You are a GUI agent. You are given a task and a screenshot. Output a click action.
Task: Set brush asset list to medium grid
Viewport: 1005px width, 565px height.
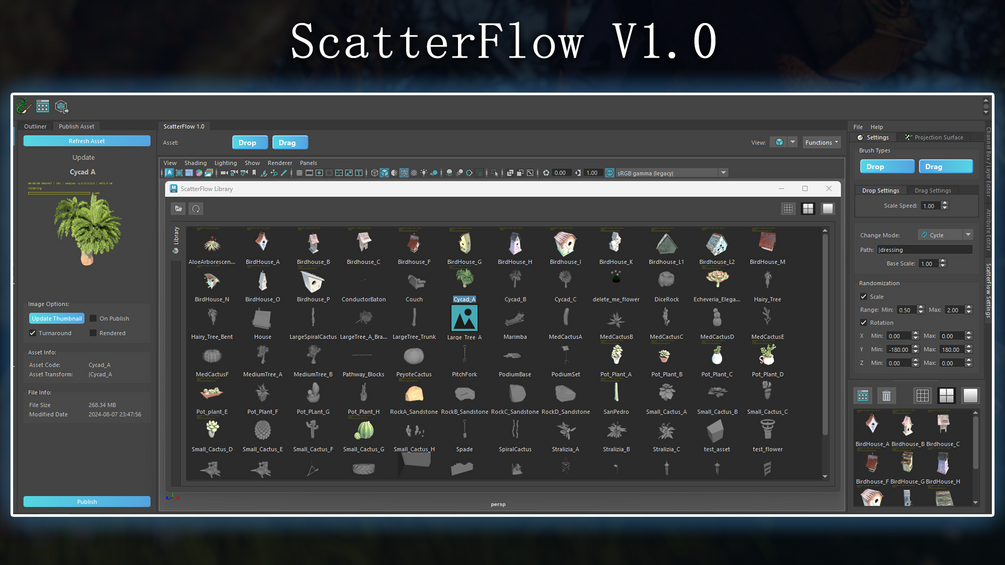[947, 395]
